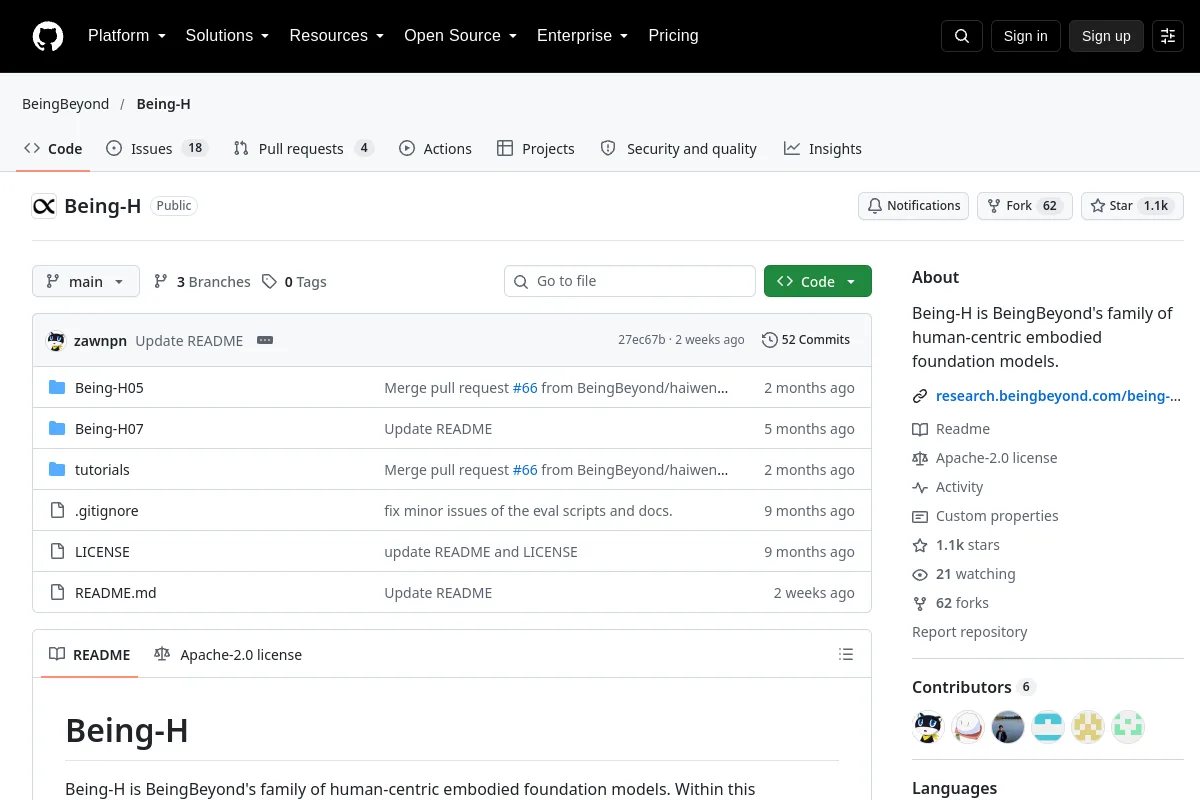
Task: Open the README.md file name
Action: [x=116, y=593]
